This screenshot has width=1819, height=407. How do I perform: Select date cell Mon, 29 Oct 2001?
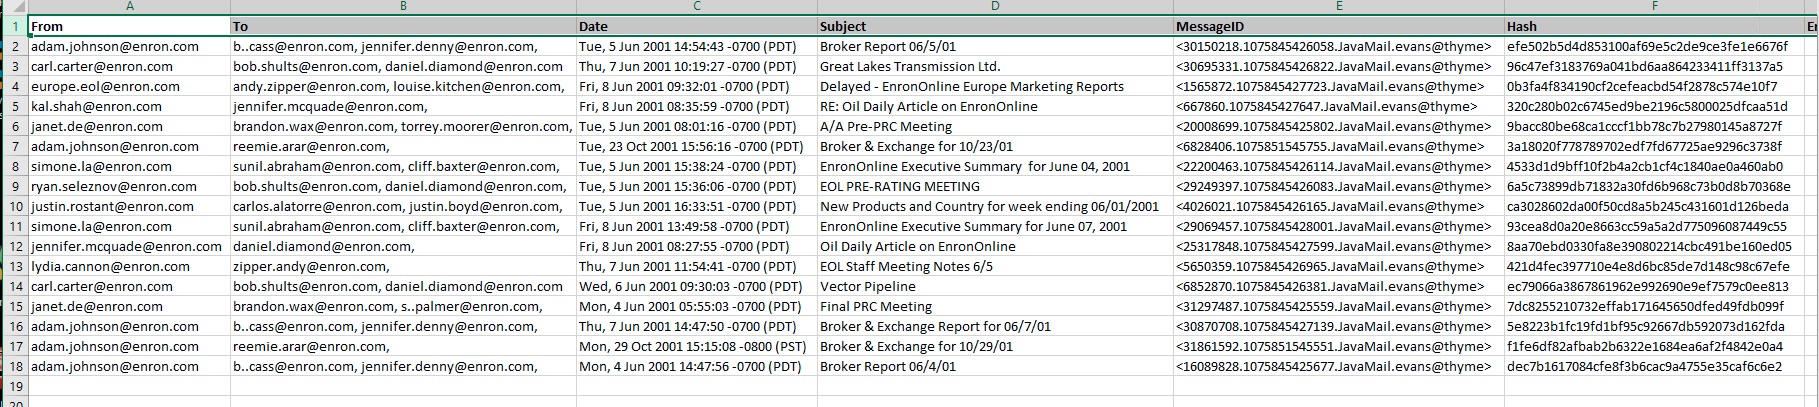click(696, 346)
